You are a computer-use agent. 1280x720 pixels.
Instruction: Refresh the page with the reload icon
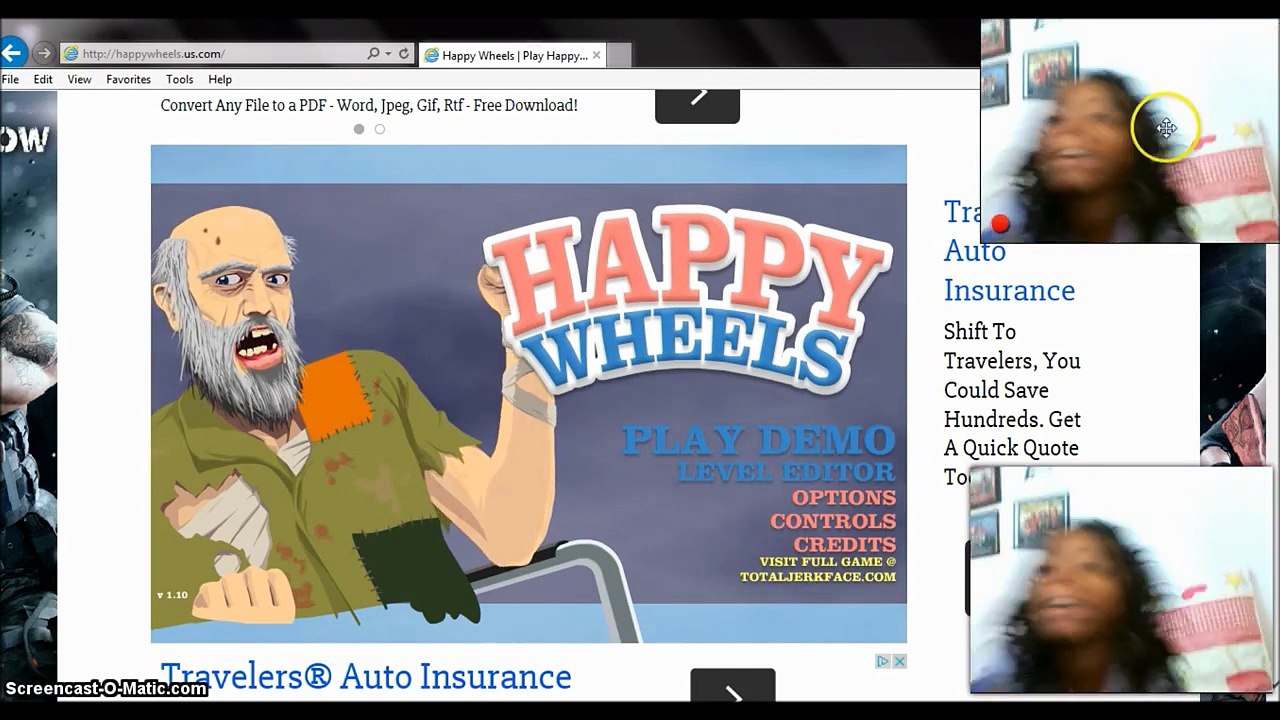click(404, 54)
